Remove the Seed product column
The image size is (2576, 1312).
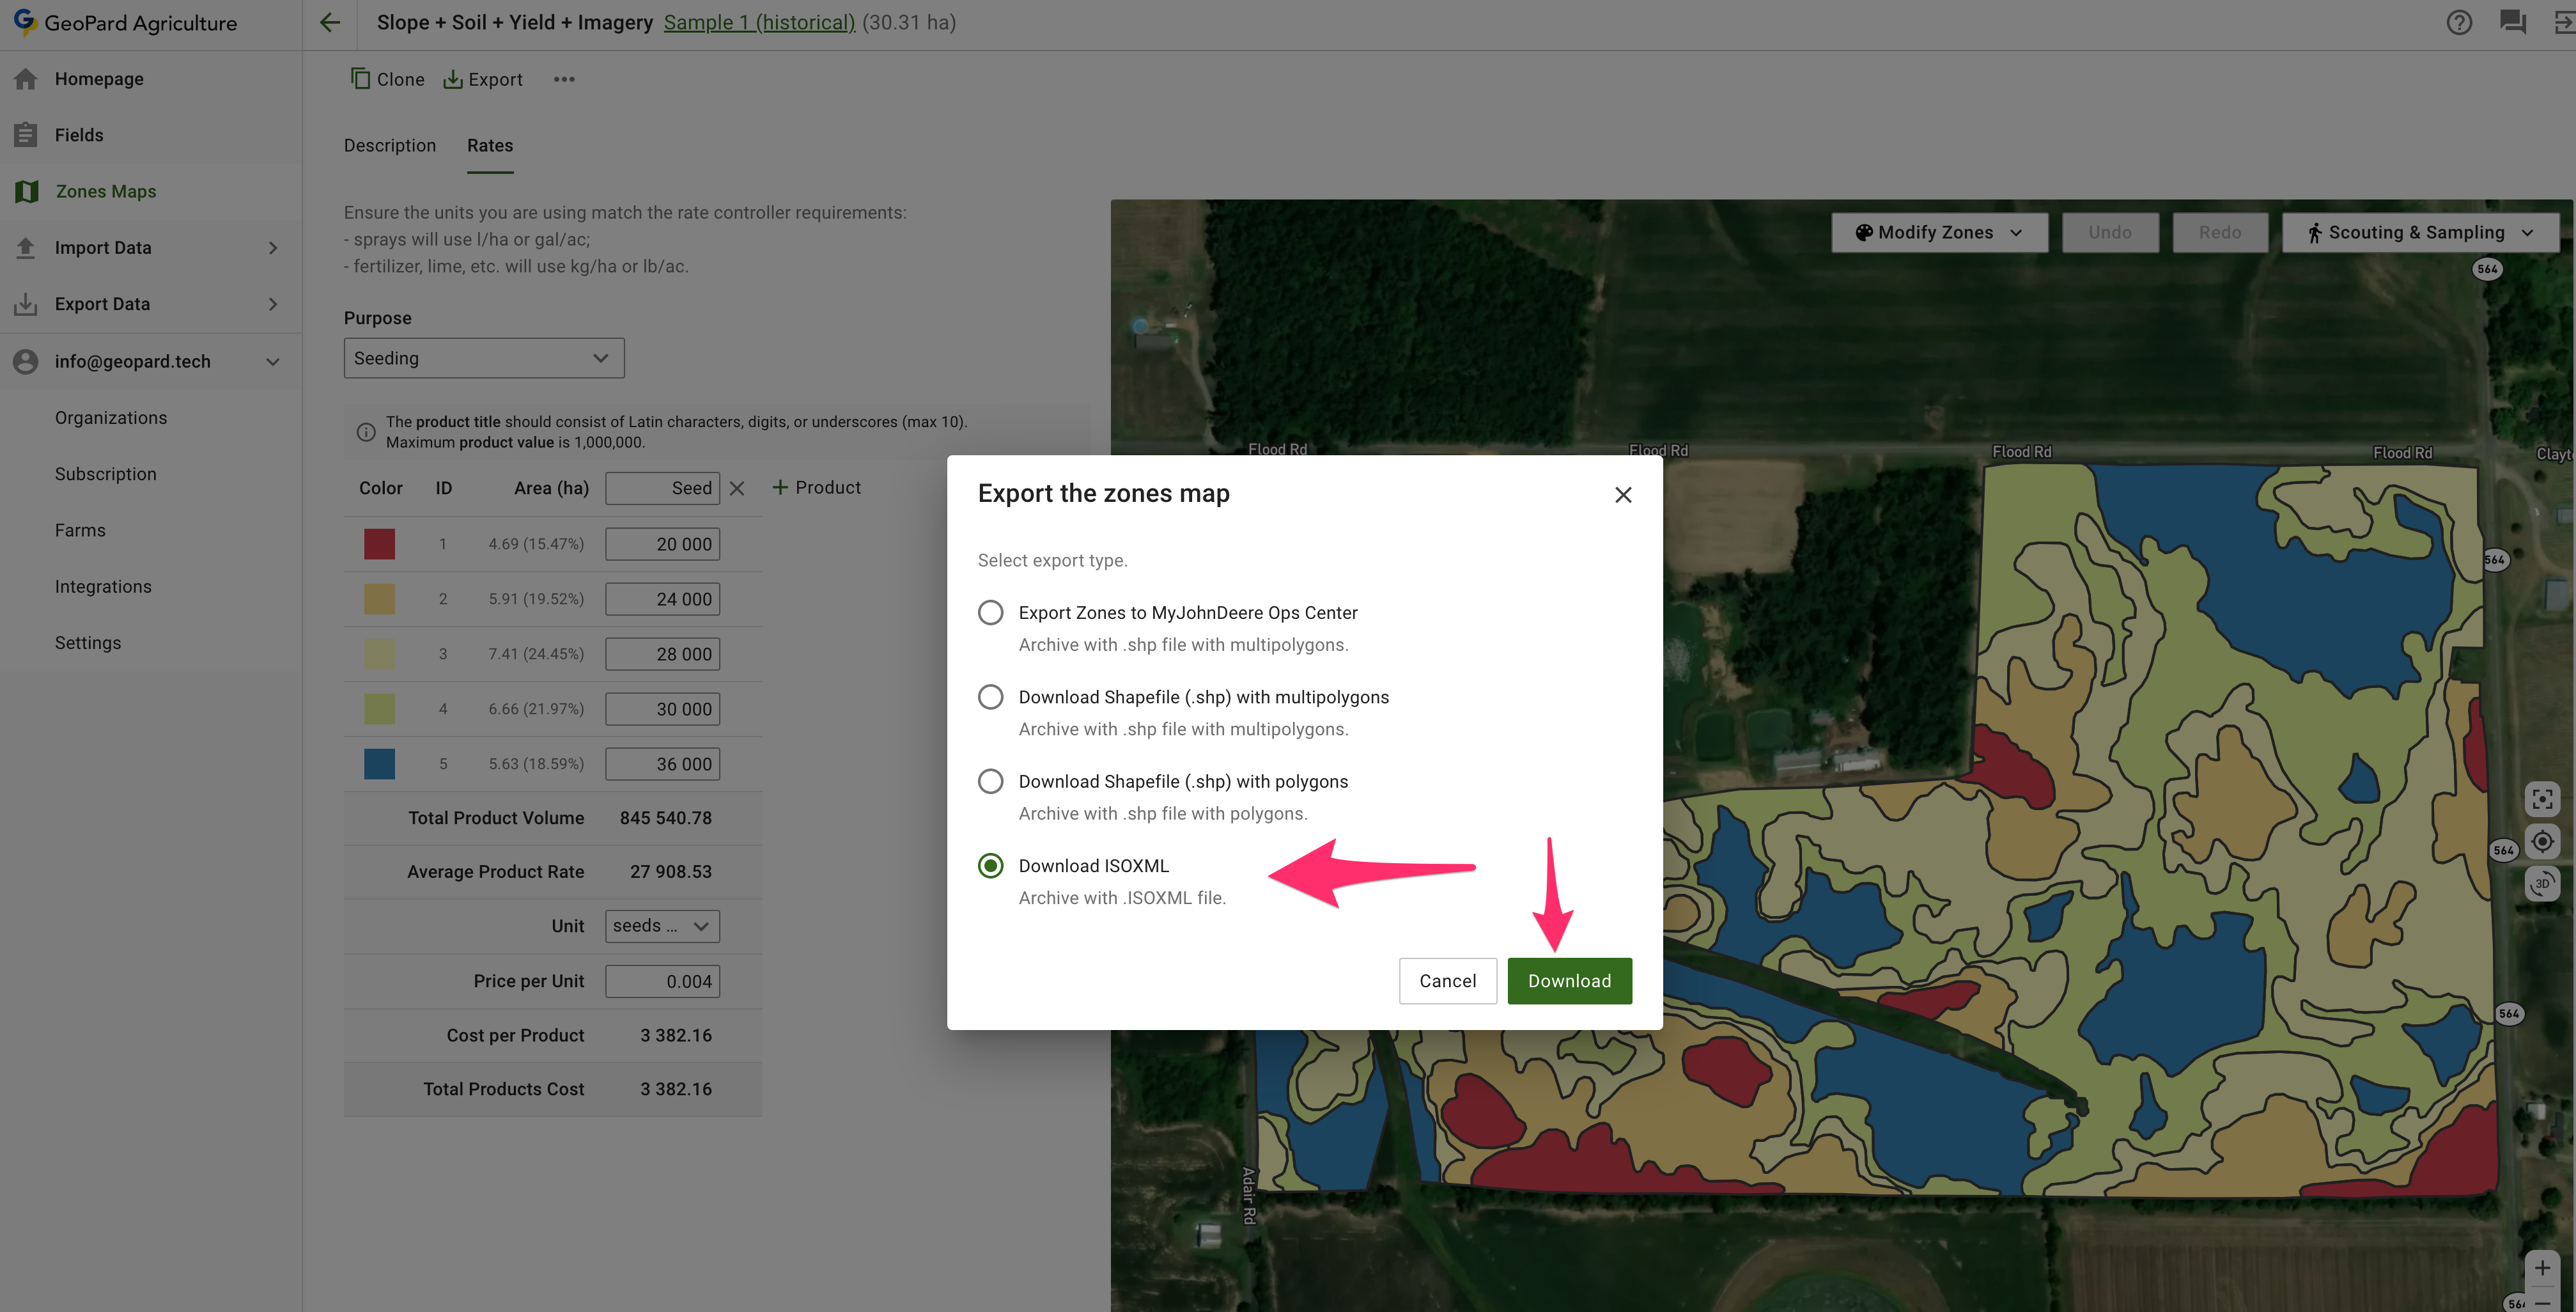[737, 488]
